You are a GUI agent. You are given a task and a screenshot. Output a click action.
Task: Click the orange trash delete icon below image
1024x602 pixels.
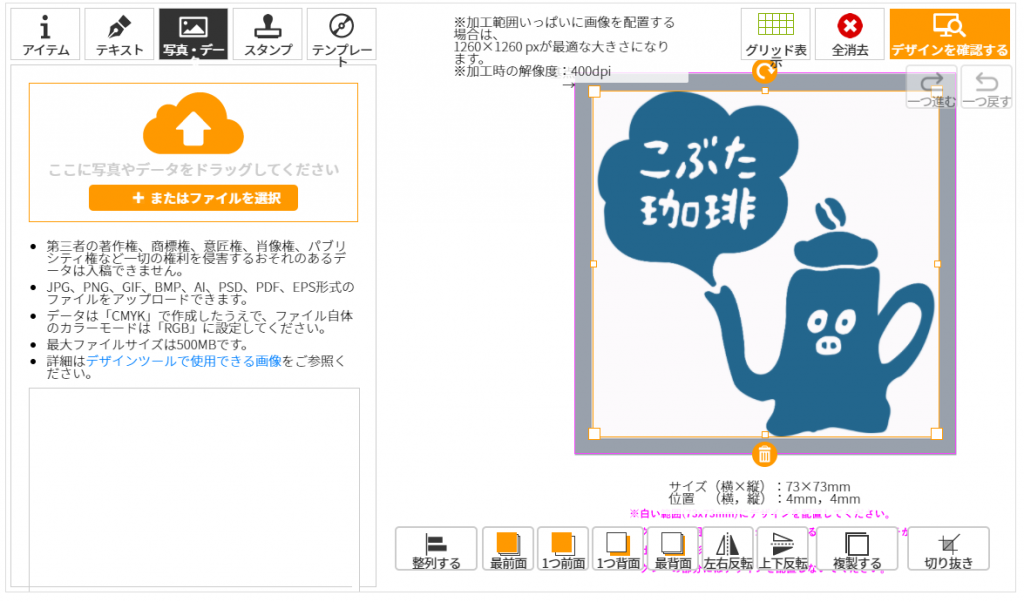pyautogui.click(x=764, y=454)
